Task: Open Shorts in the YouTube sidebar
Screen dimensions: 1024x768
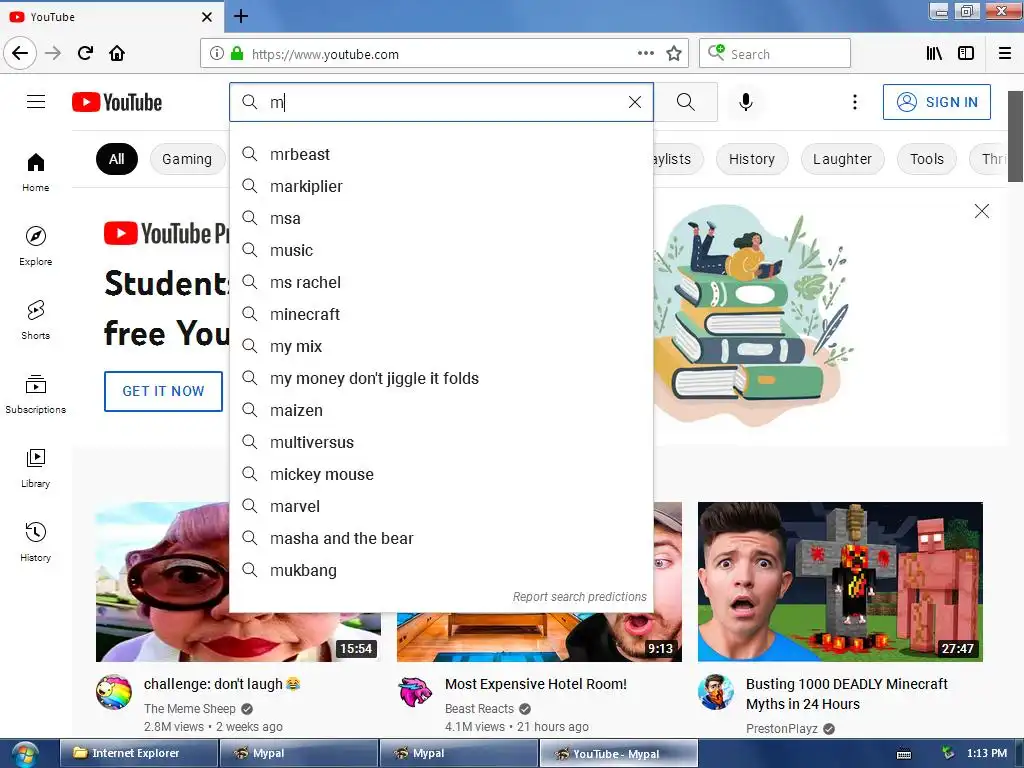Action: point(36,320)
